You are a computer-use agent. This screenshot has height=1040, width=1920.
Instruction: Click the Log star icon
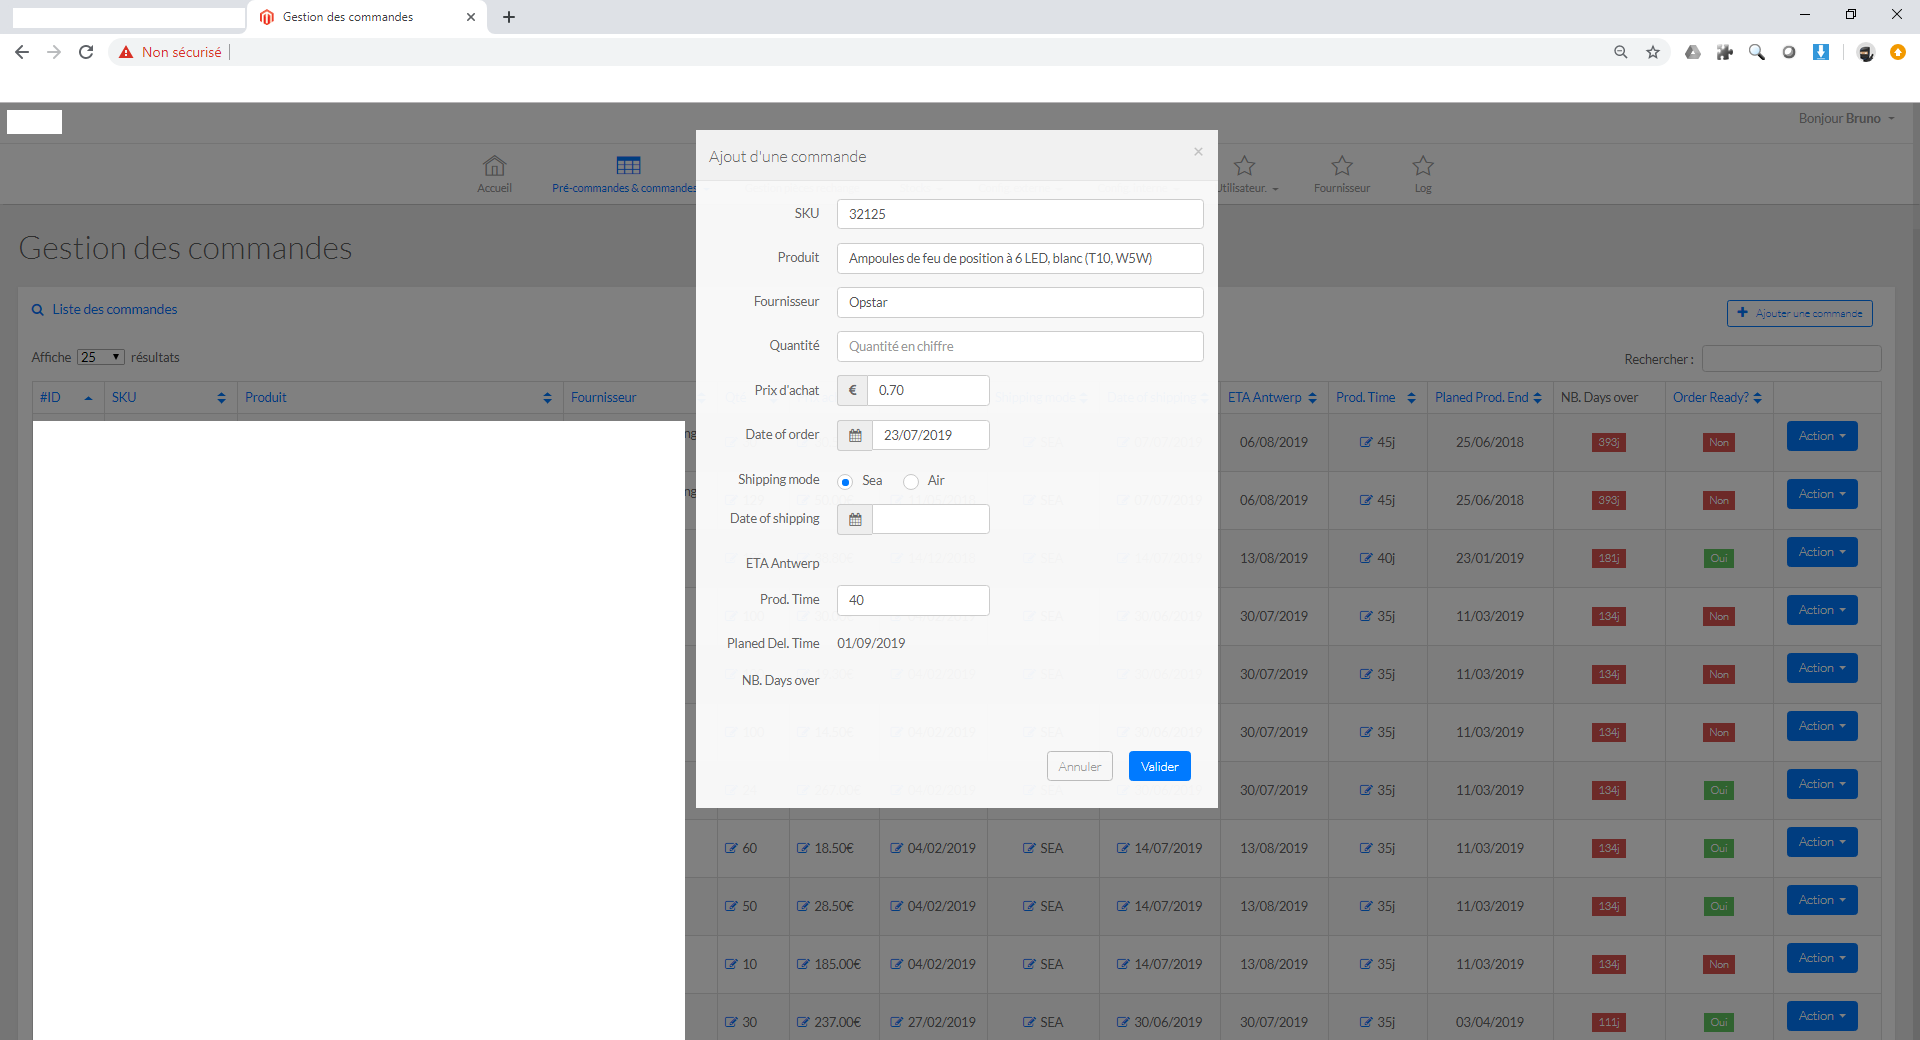(x=1423, y=166)
